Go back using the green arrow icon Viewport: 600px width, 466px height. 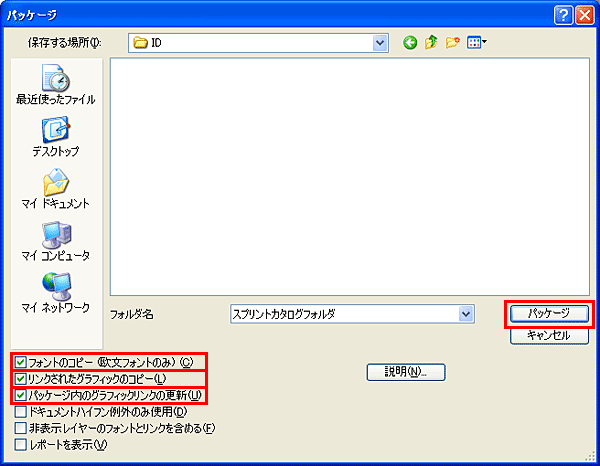point(410,42)
